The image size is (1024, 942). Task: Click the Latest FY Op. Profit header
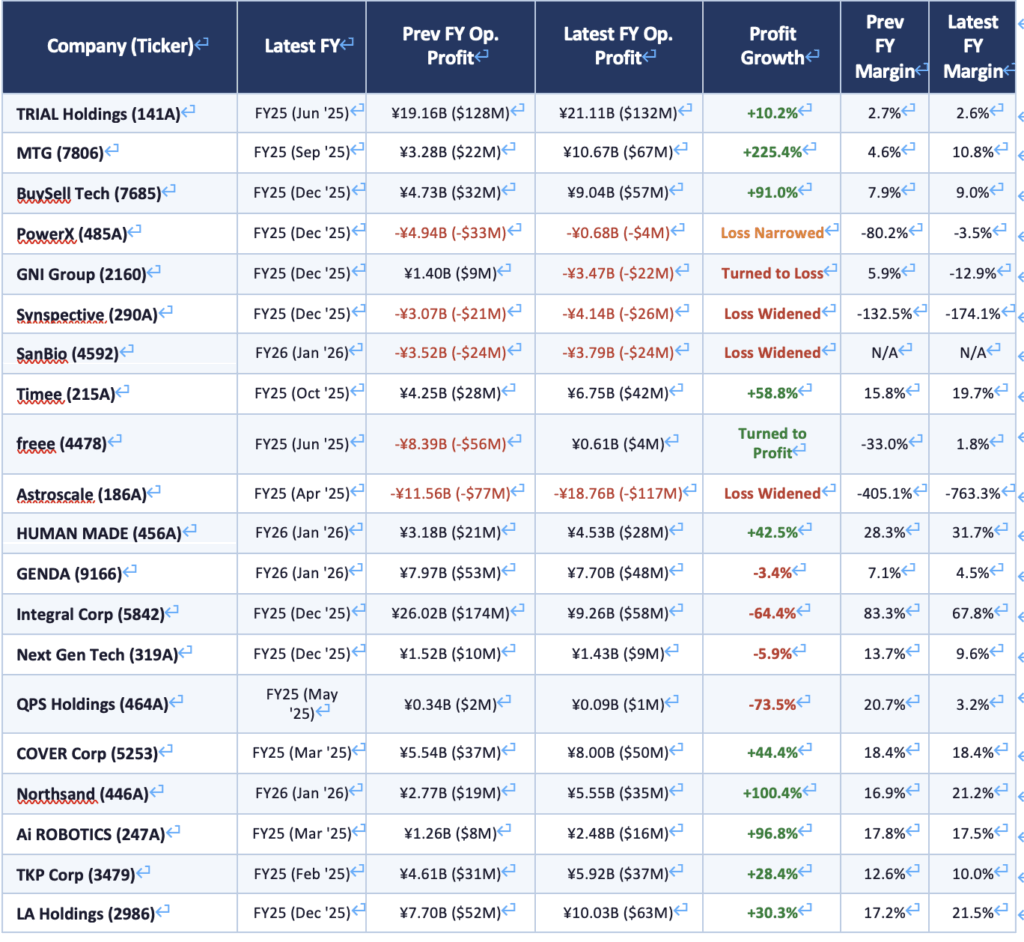pos(618,46)
